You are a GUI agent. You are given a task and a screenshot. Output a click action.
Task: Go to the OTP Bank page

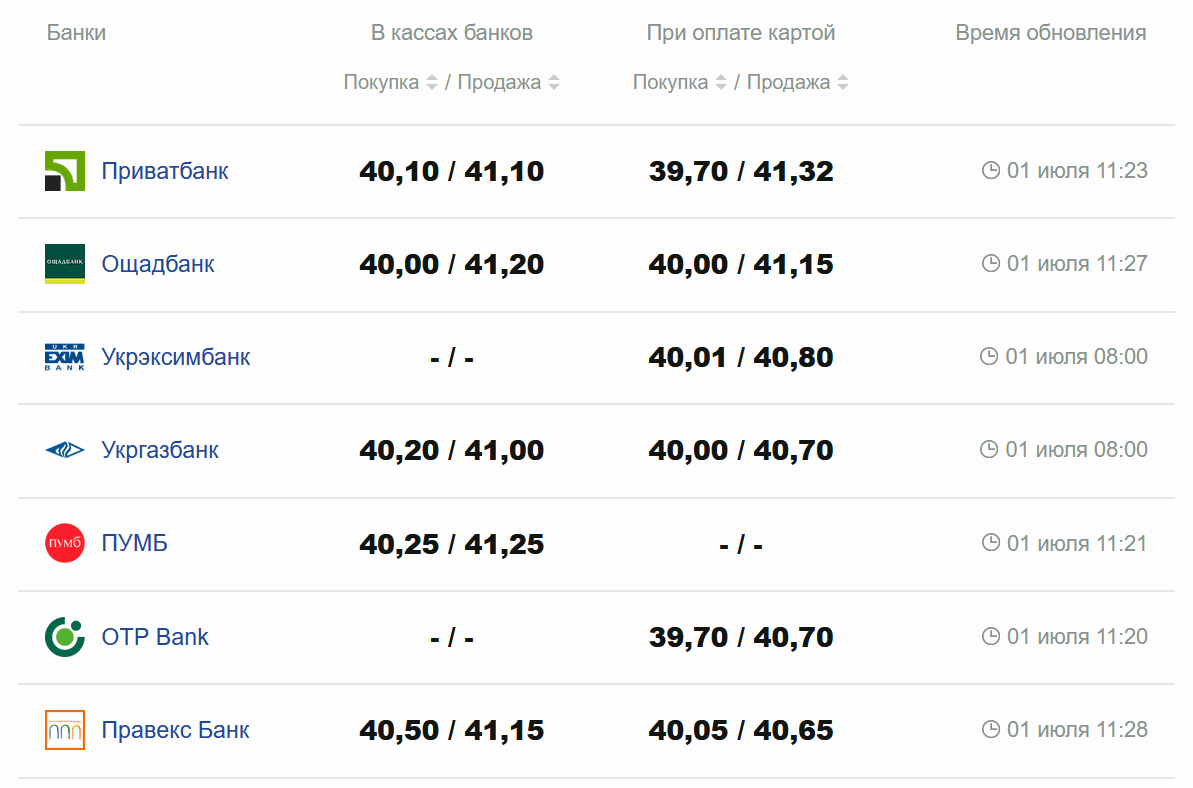click(155, 637)
